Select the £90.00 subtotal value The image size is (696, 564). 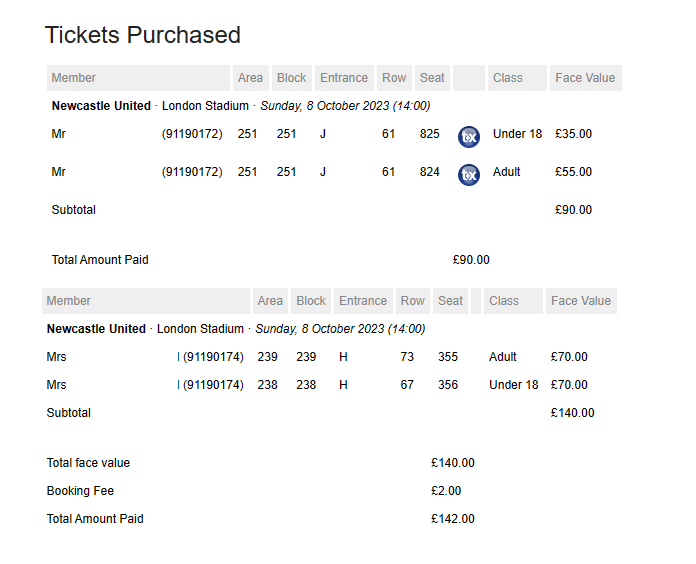coord(573,210)
